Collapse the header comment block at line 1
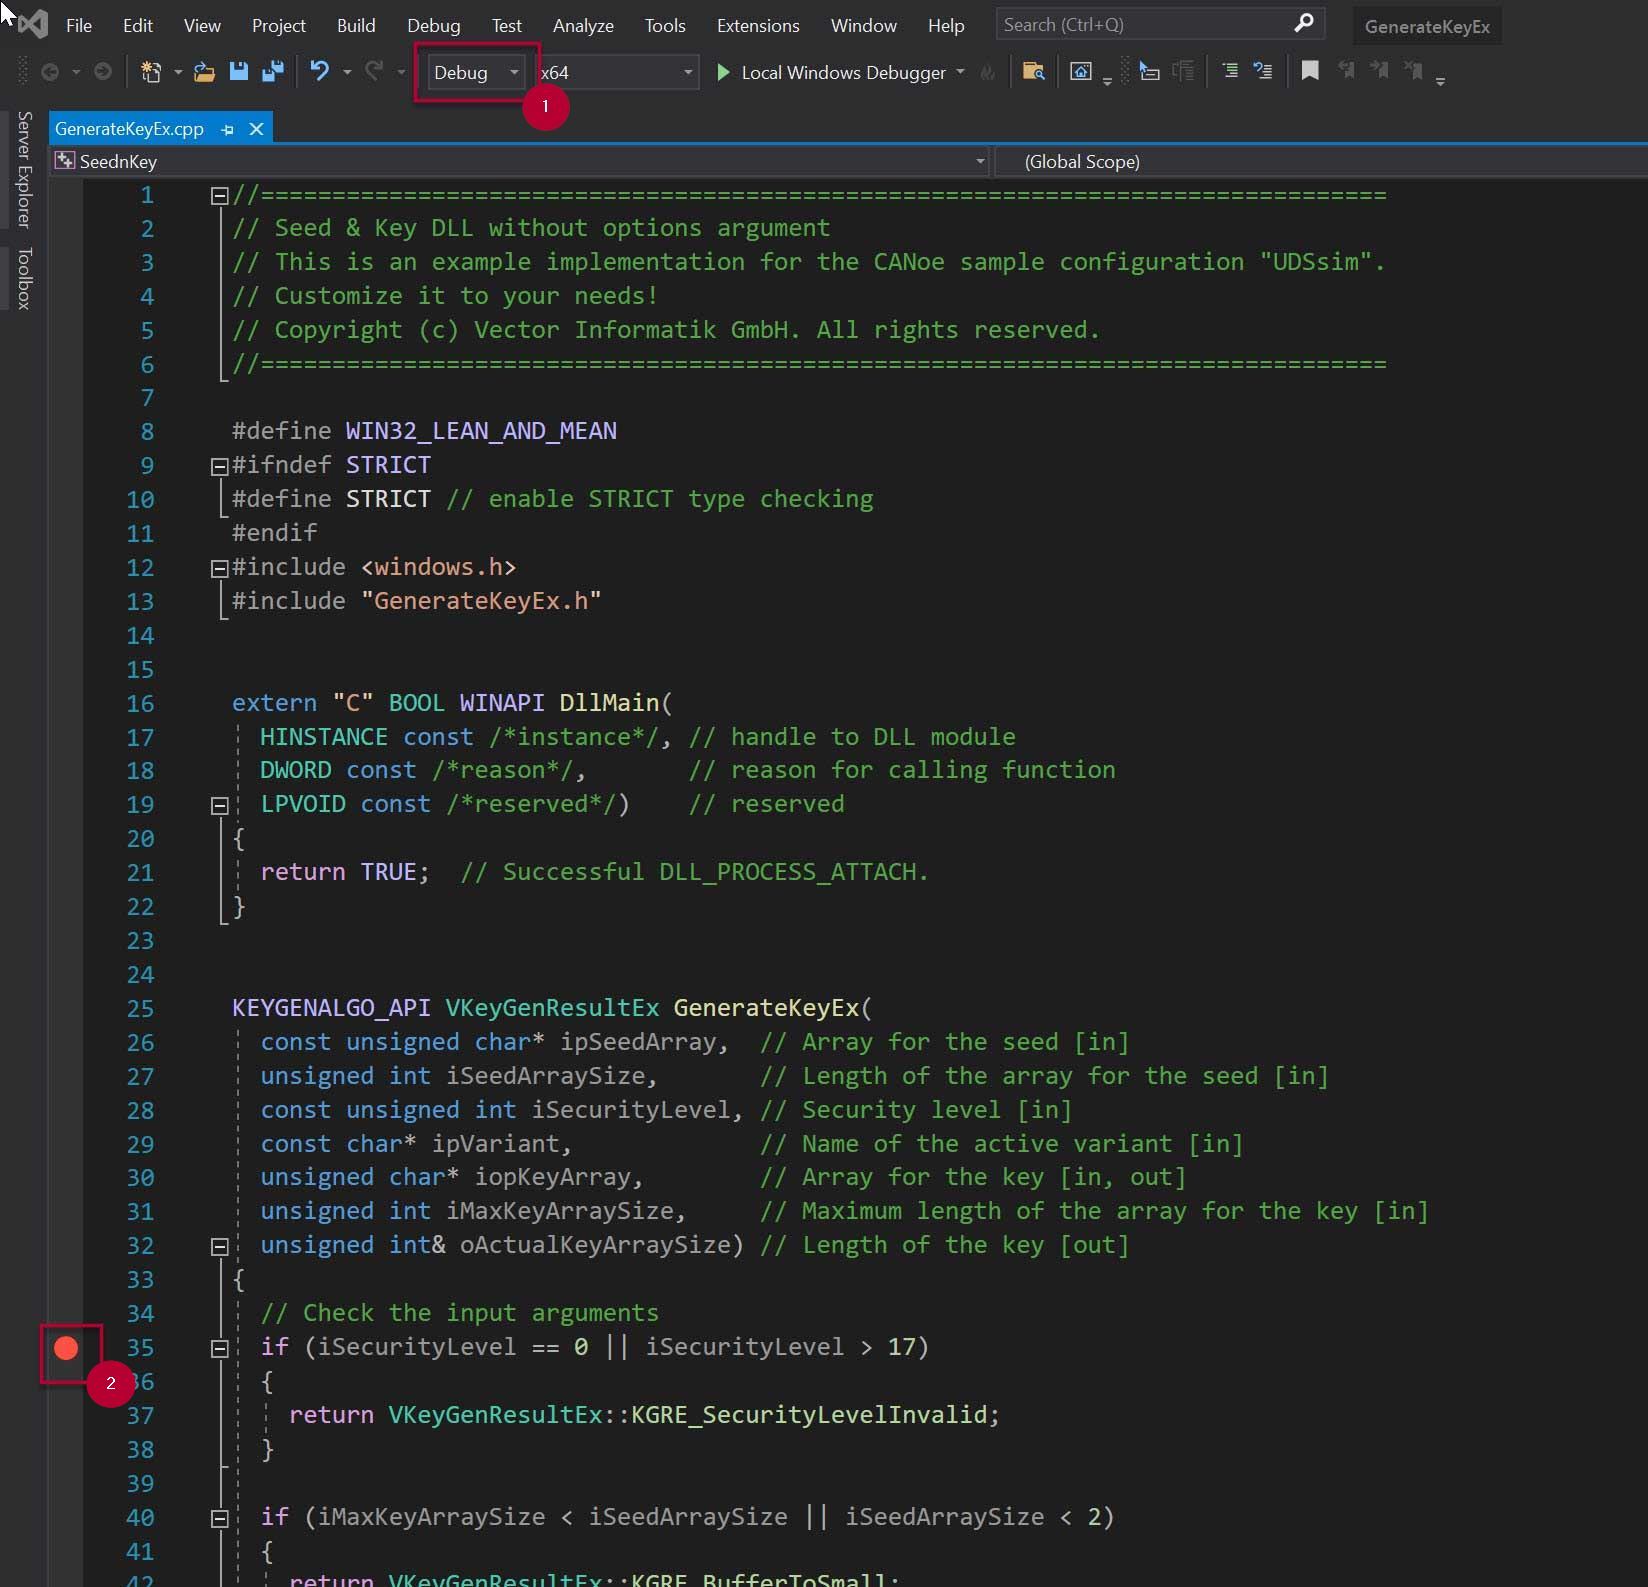Image resolution: width=1648 pixels, height=1587 pixels. pyautogui.click(x=220, y=196)
